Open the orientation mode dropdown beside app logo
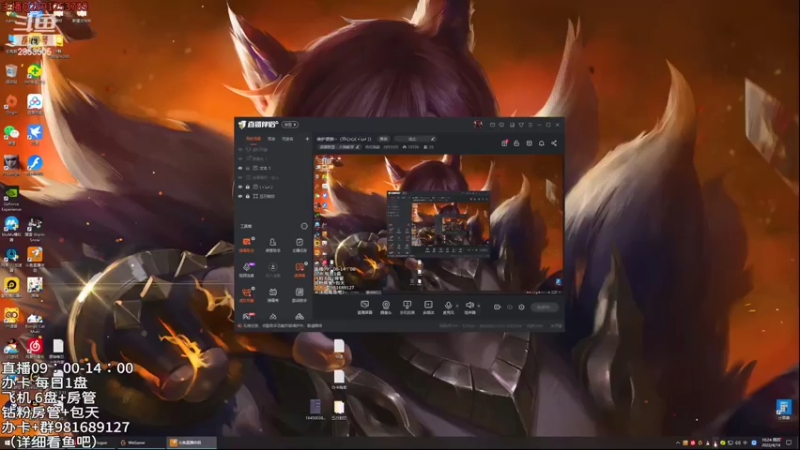This screenshot has height=450, width=800. (290, 124)
